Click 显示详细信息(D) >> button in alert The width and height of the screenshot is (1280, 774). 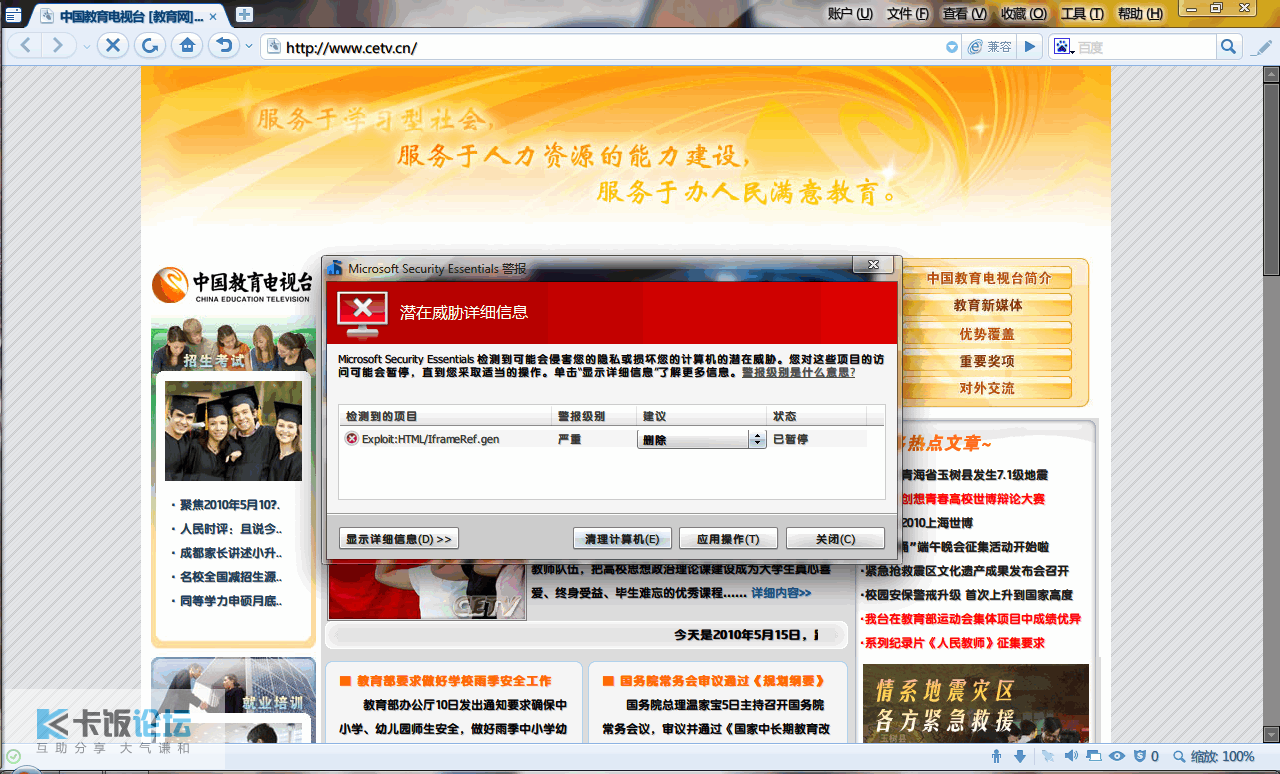tap(399, 539)
